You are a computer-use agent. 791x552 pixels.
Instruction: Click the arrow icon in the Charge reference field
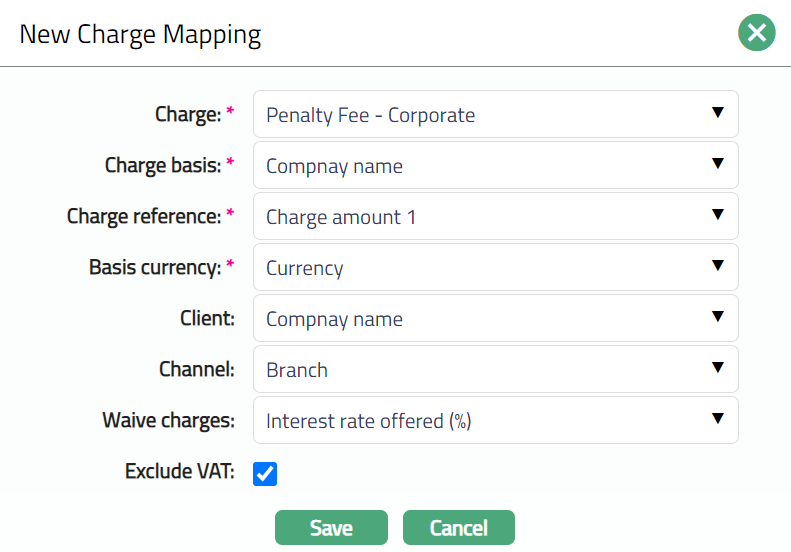coord(717,216)
